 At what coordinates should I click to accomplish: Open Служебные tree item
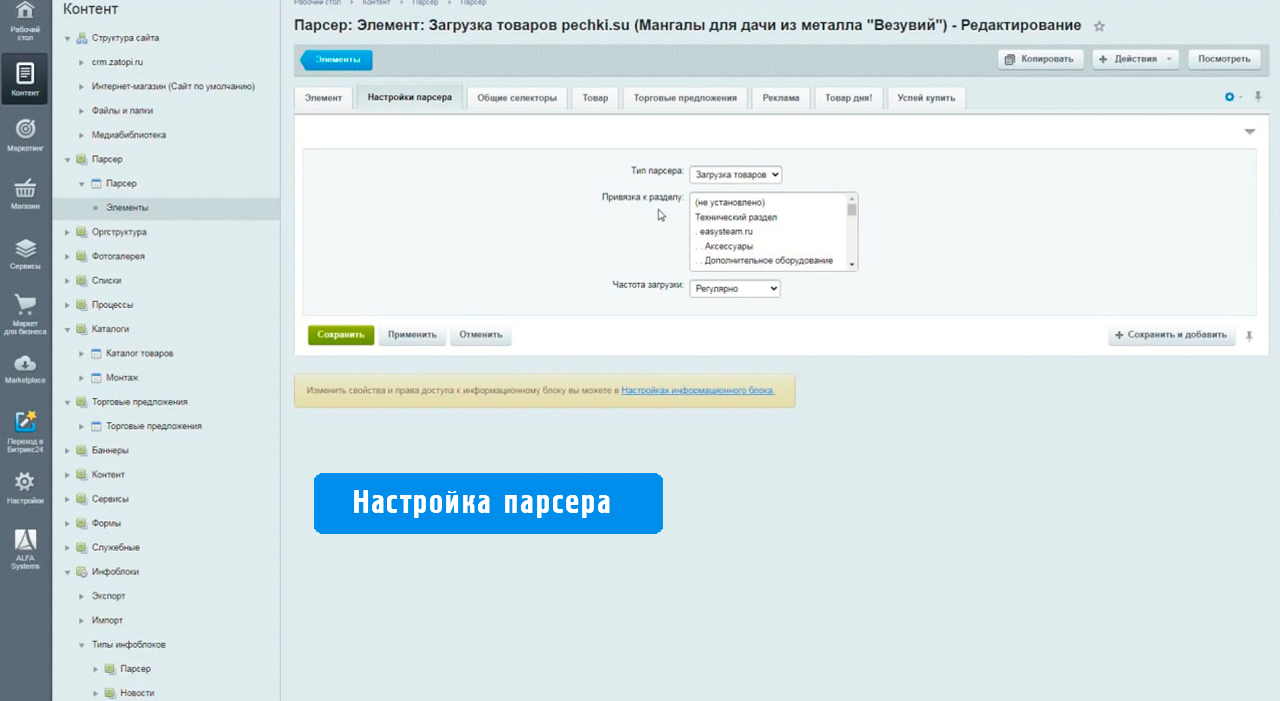point(115,548)
